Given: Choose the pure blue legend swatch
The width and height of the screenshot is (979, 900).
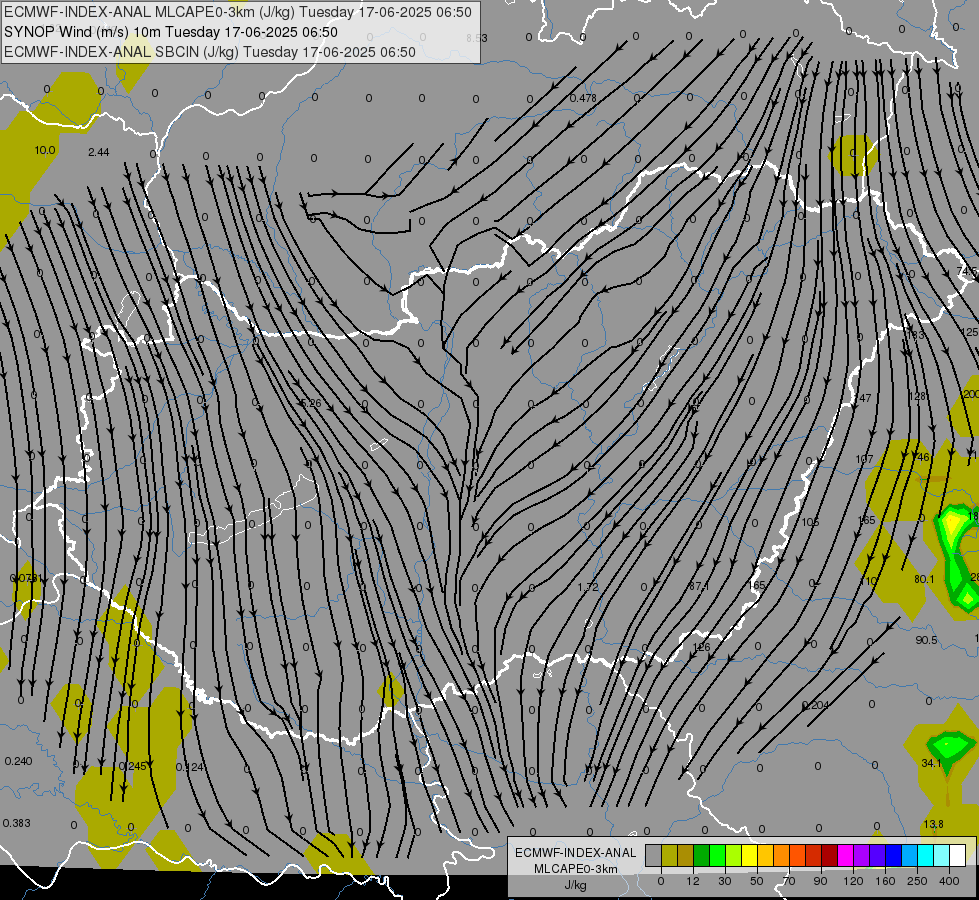Looking at the screenshot, I should tap(893, 856).
